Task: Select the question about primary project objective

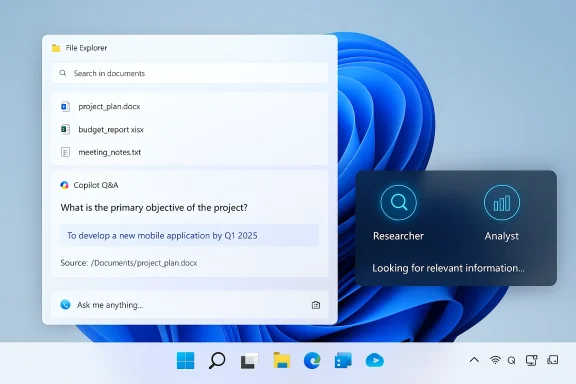Action: tap(154, 208)
